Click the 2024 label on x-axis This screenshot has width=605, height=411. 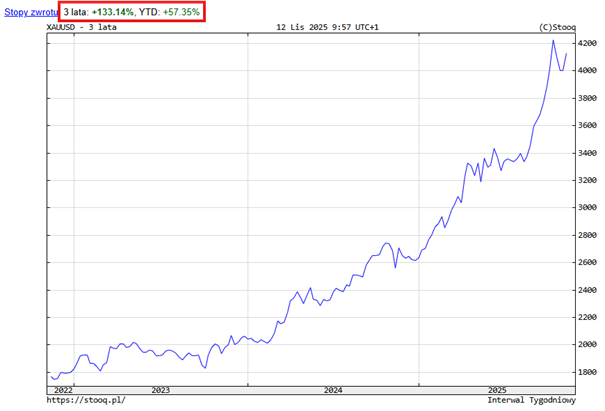pyautogui.click(x=333, y=389)
